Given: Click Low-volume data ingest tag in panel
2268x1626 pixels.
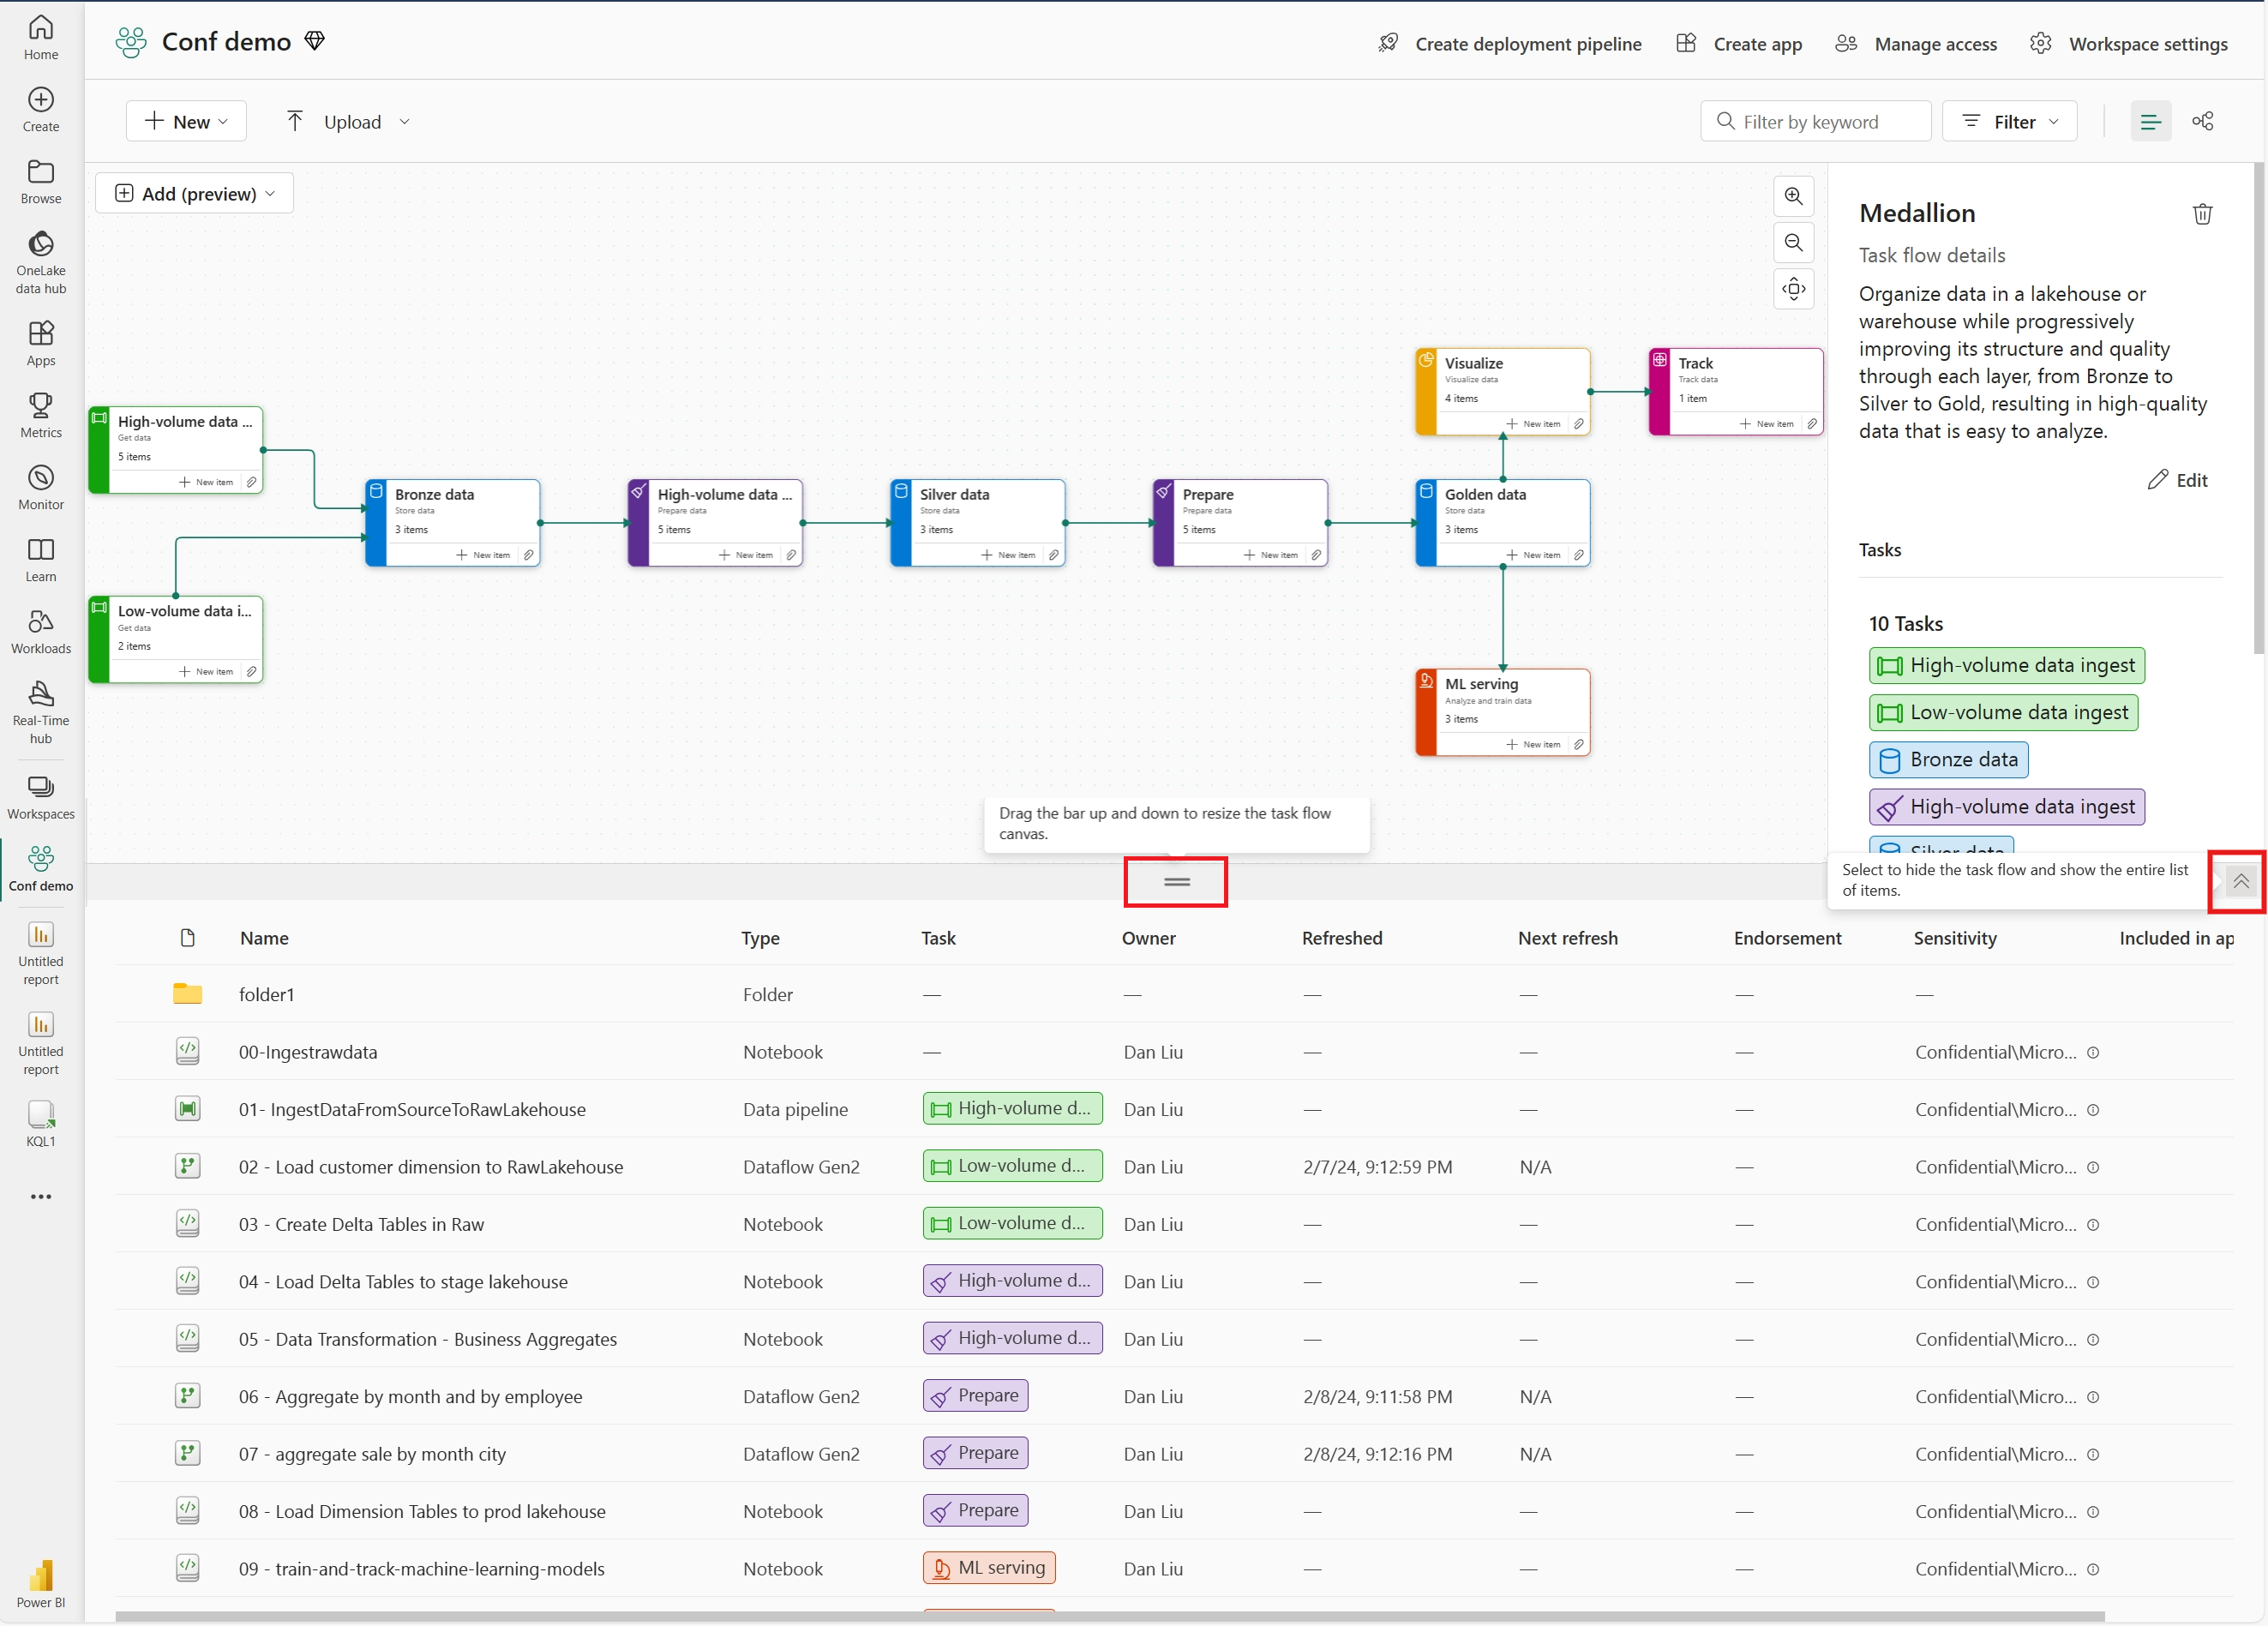Looking at the screenshot, I should [2003, 713].
